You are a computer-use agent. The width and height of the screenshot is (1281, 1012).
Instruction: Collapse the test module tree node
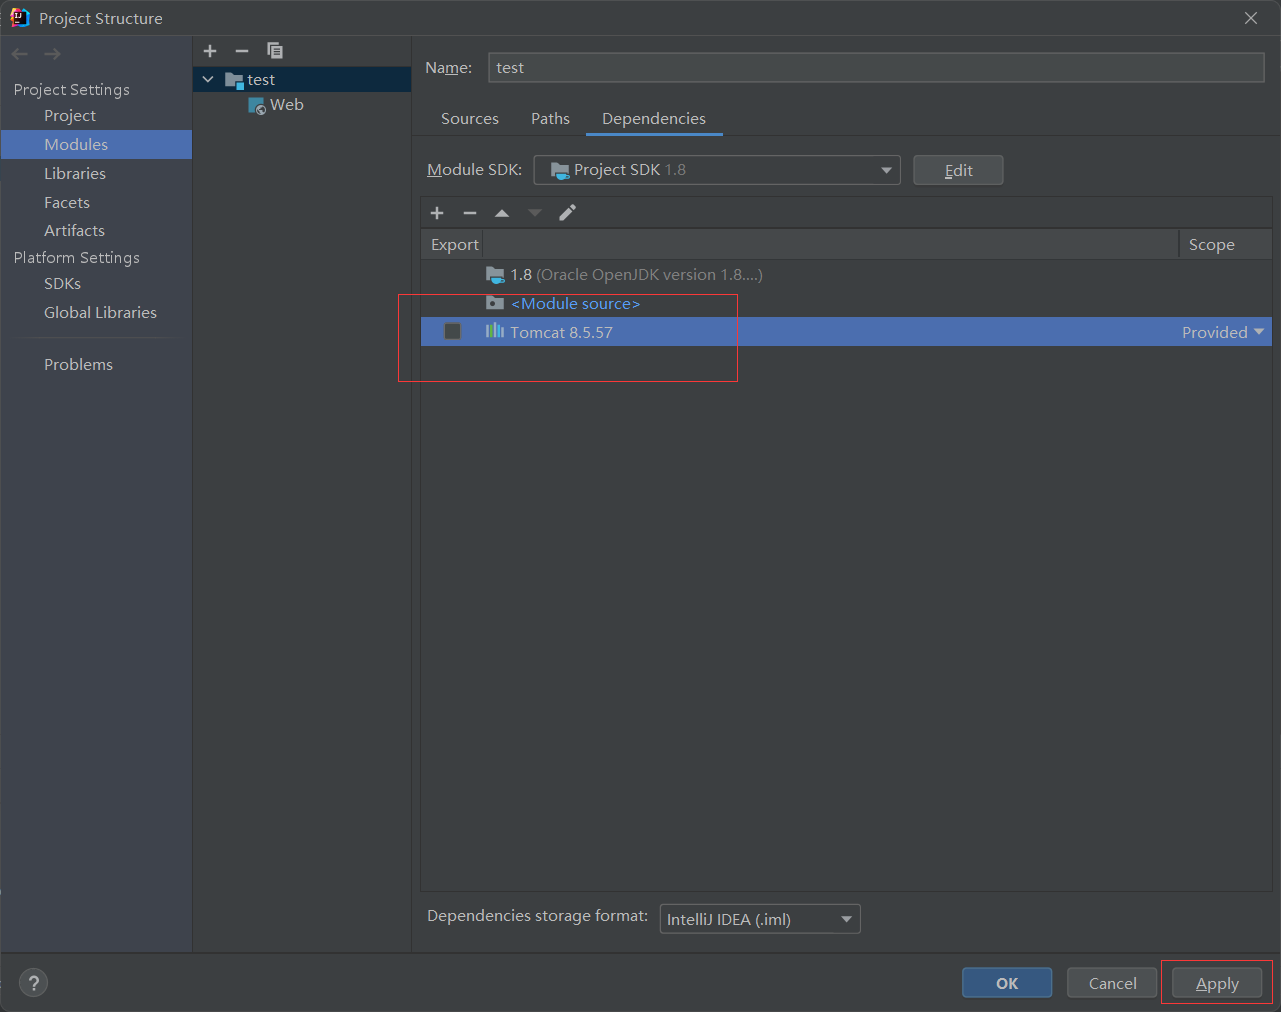(x=208, y=80)
